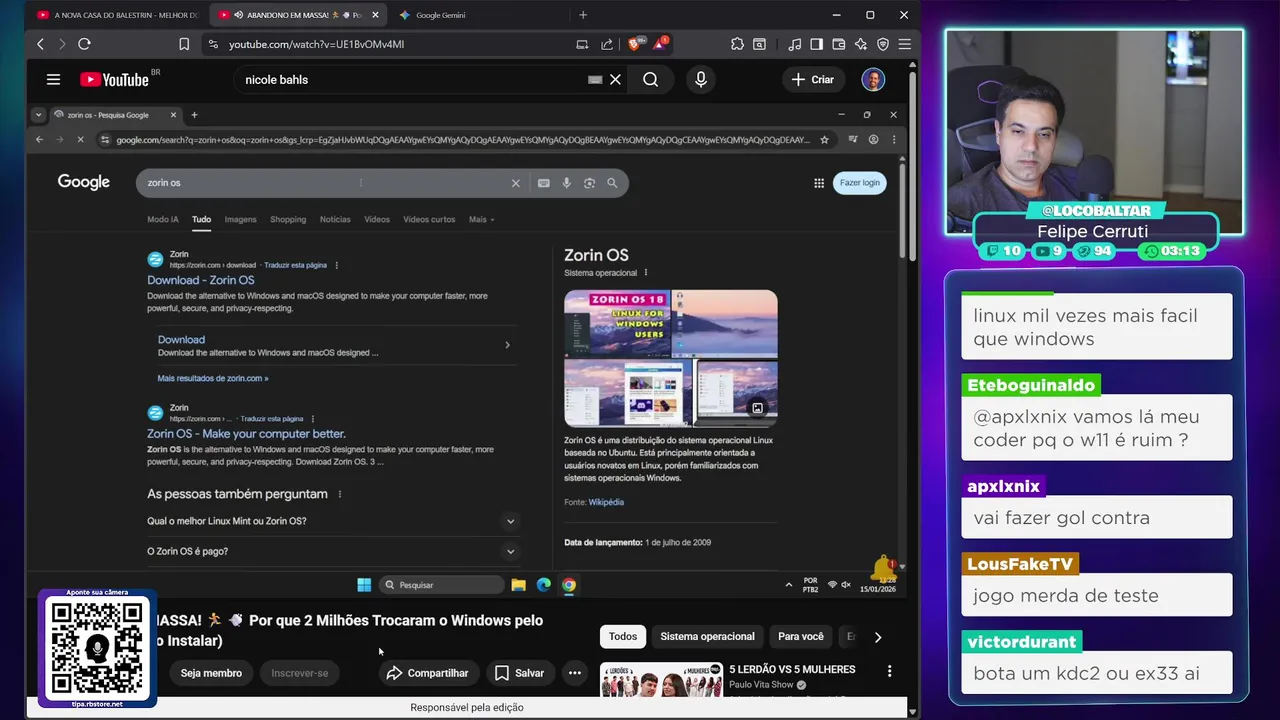Open Google search by image lens icon
This screenshot has height=720, width=1280.
[x=589, y=183]
